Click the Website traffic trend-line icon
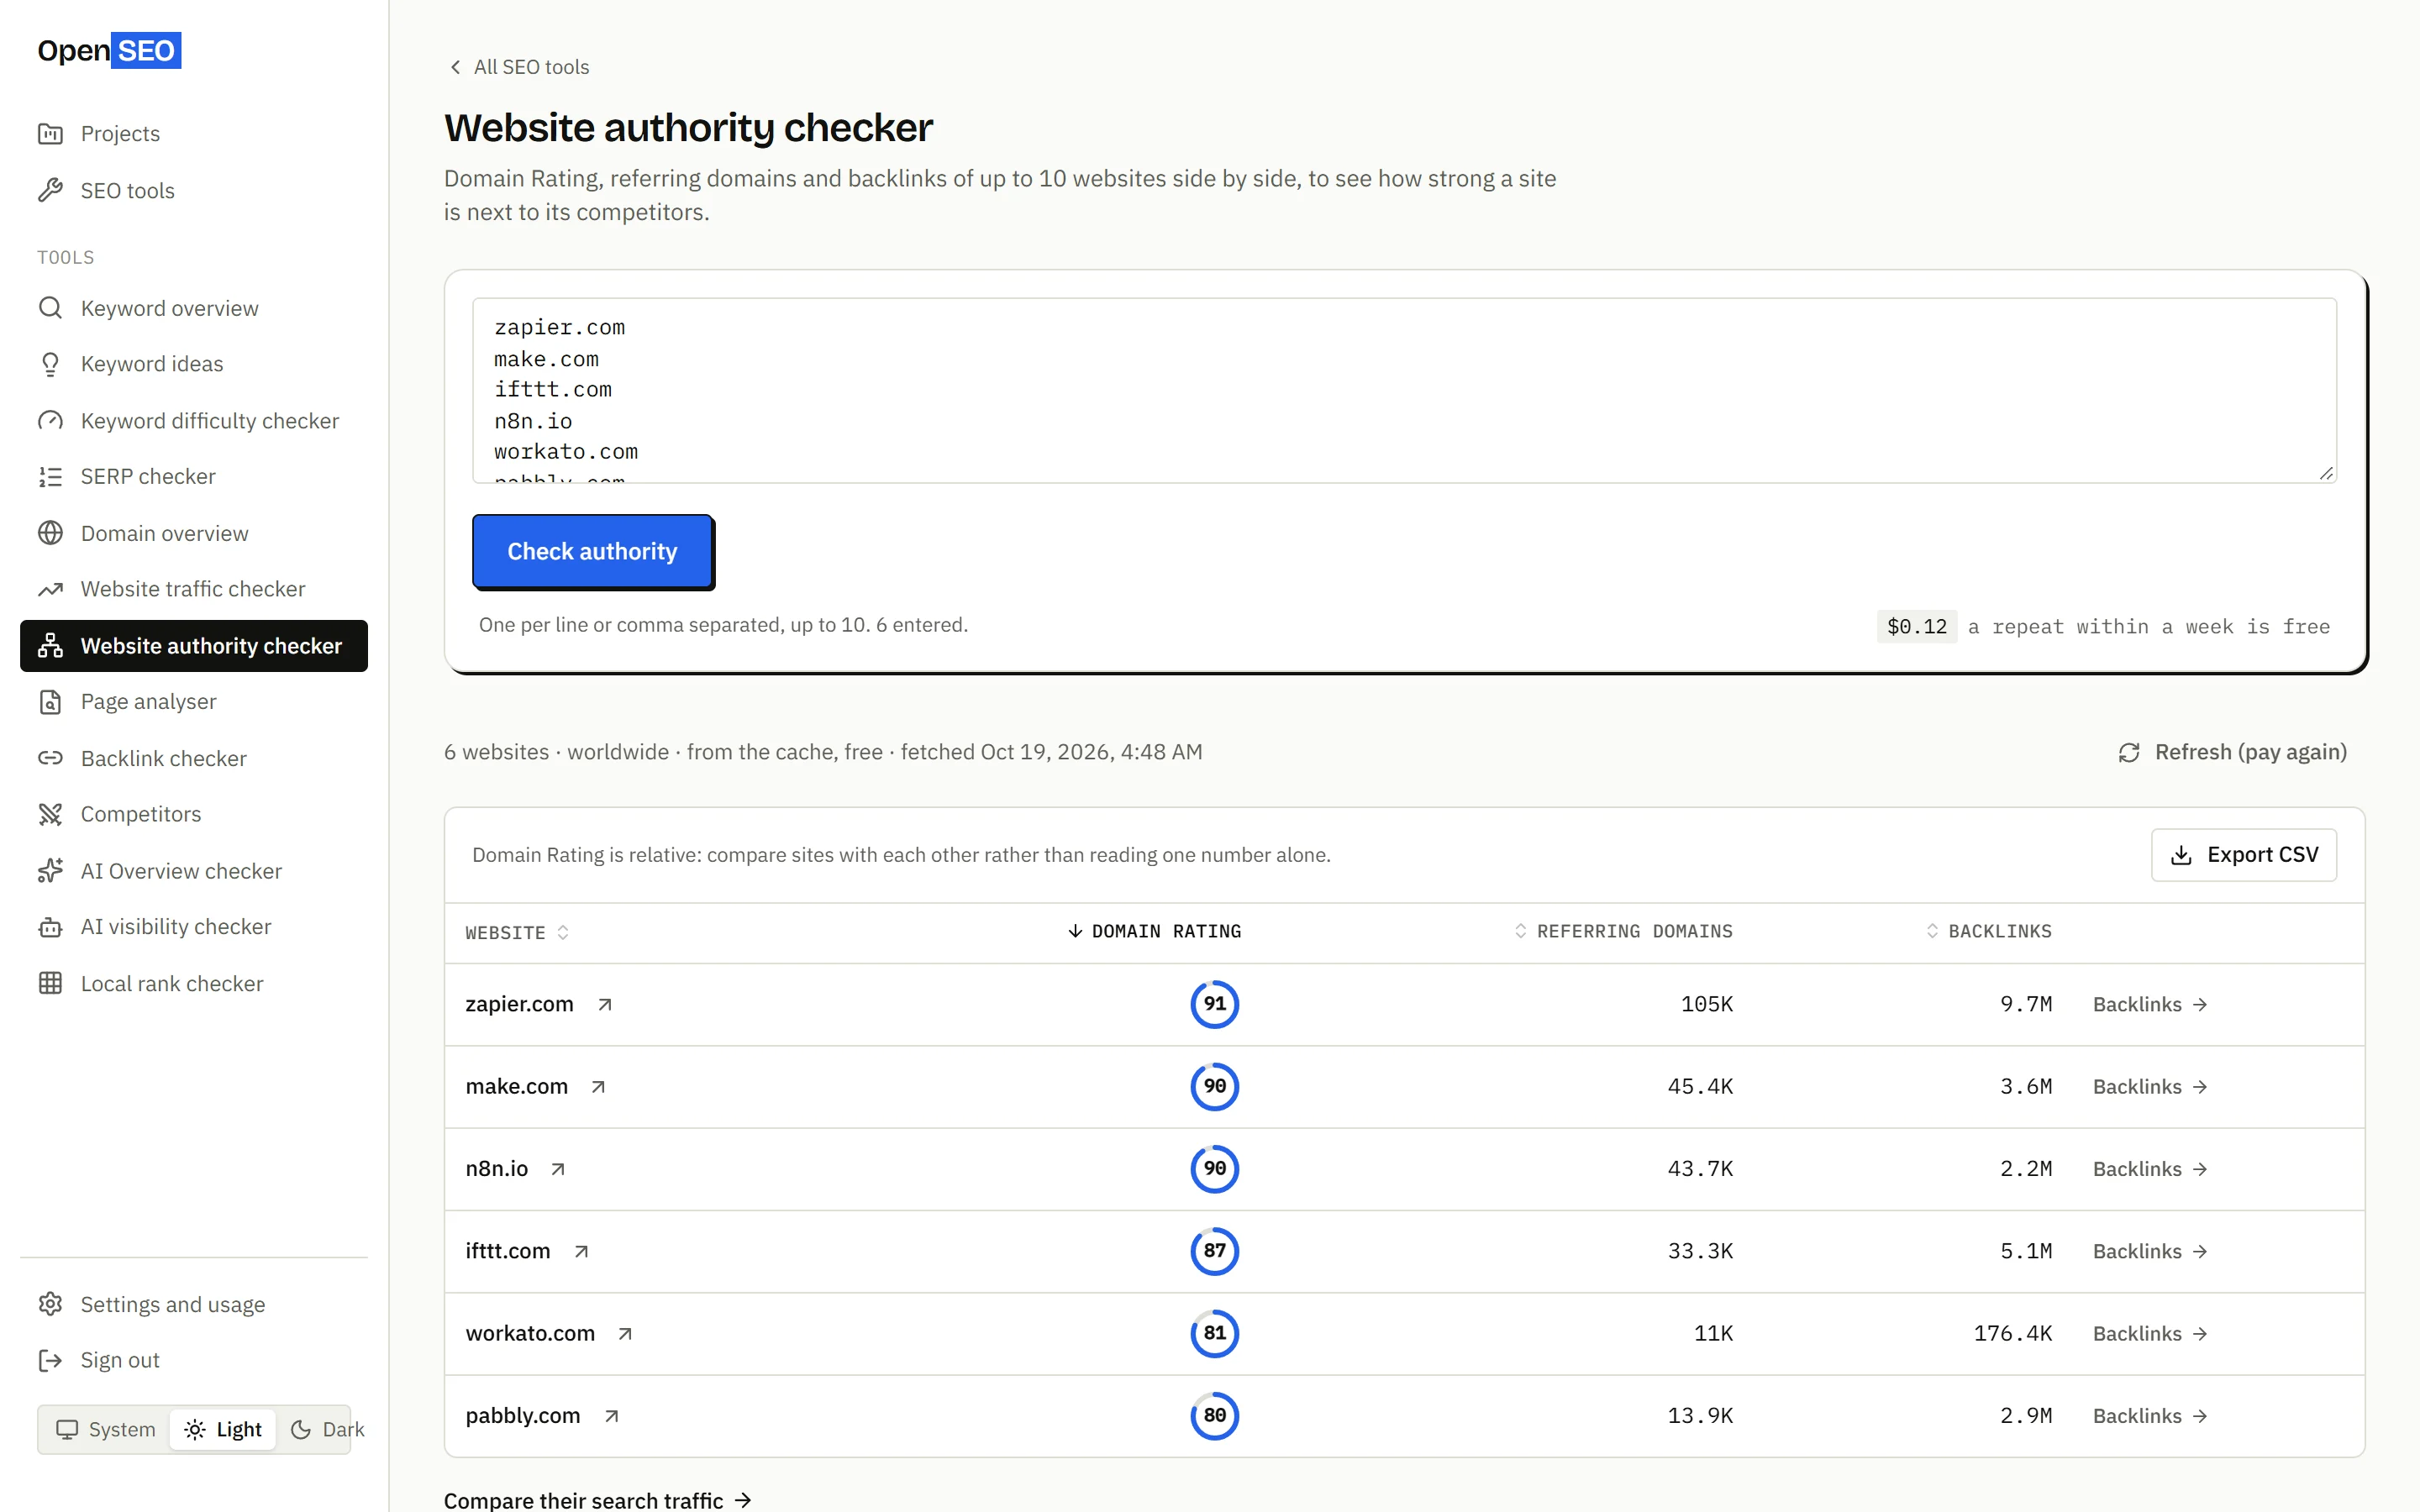 (x=50, y=589)
